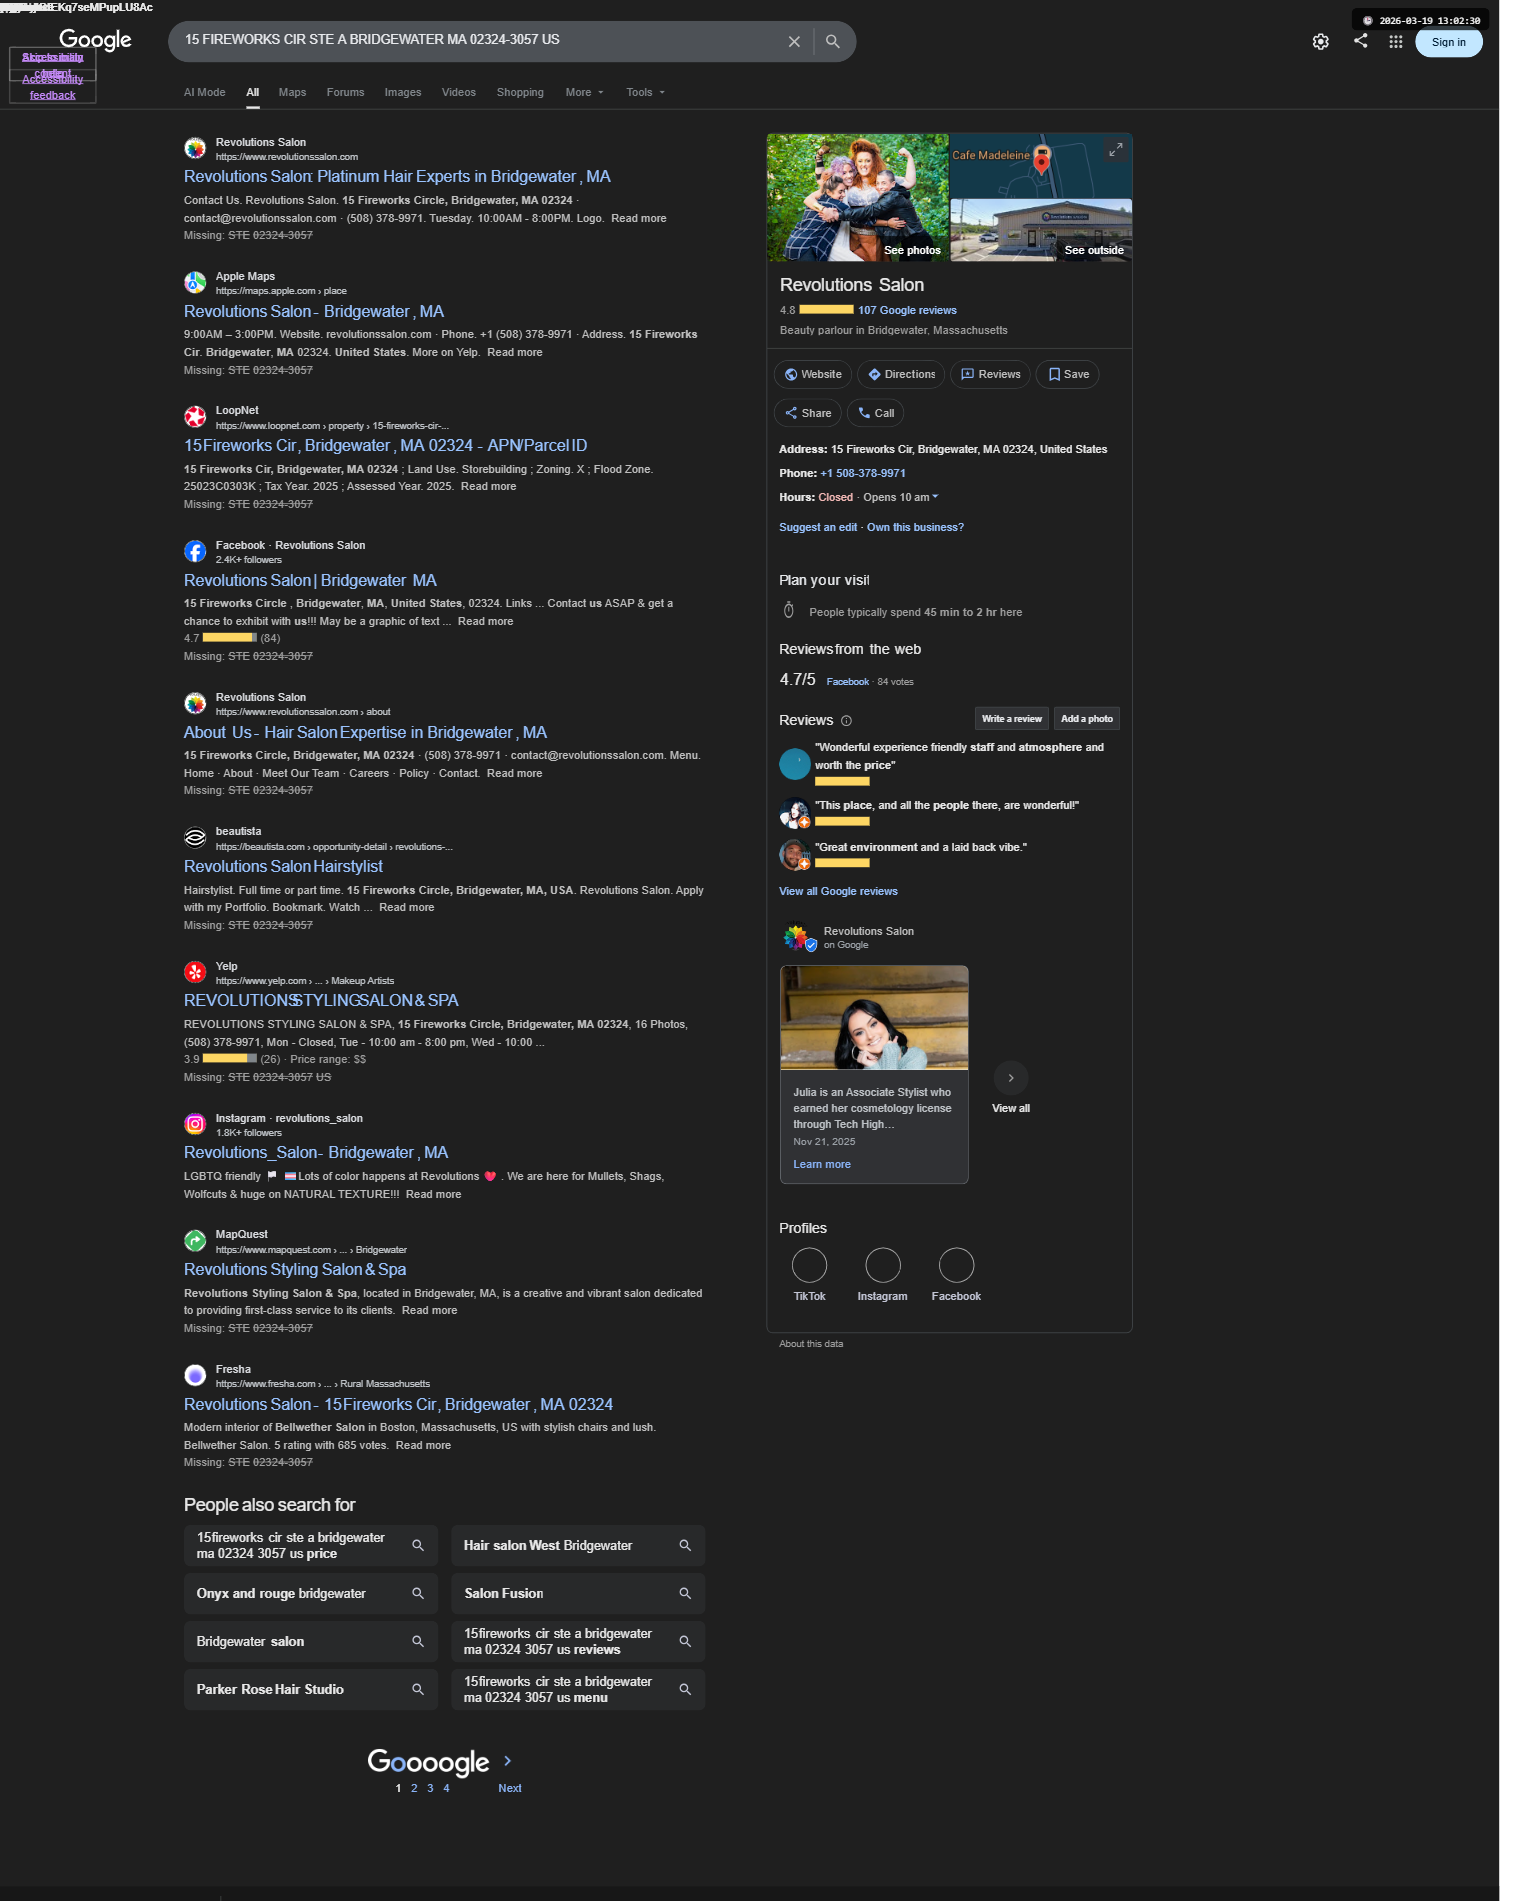The height and width of the screenshot is (1901, 1517).
Task: Expand the map with the fullscreen icon
Action: point(1115,150)
